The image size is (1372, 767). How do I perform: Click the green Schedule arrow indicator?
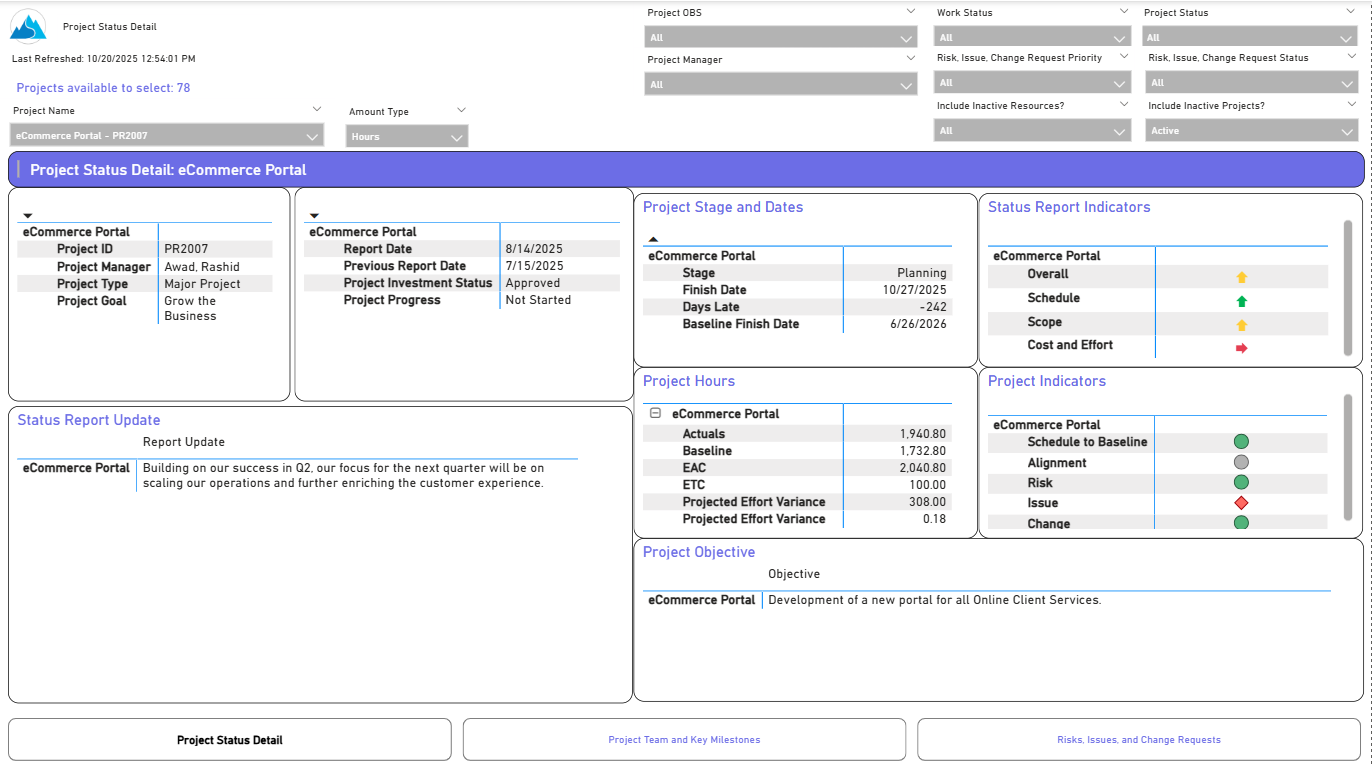1242,301
